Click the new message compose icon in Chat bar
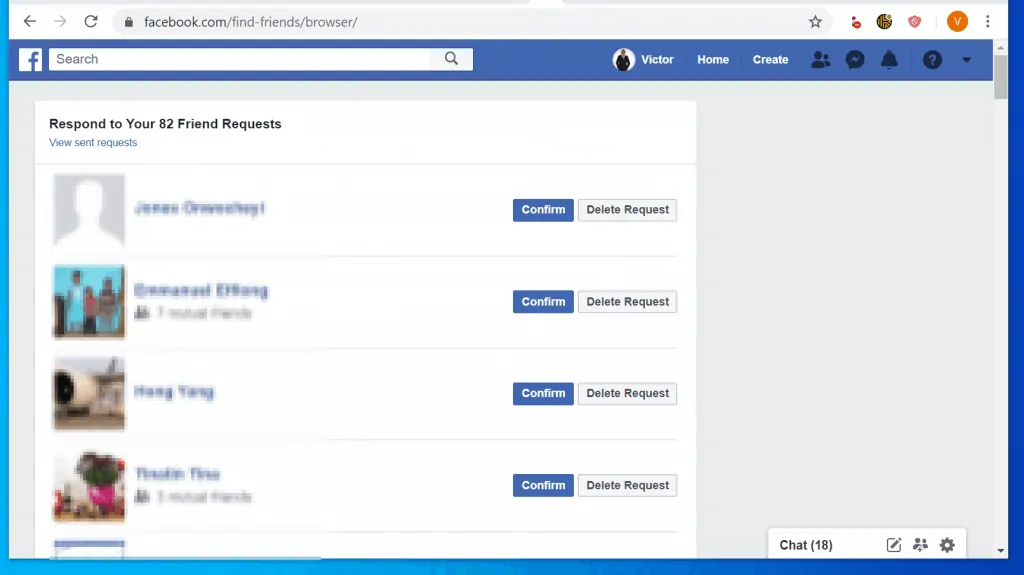 [x=894, y=545]
